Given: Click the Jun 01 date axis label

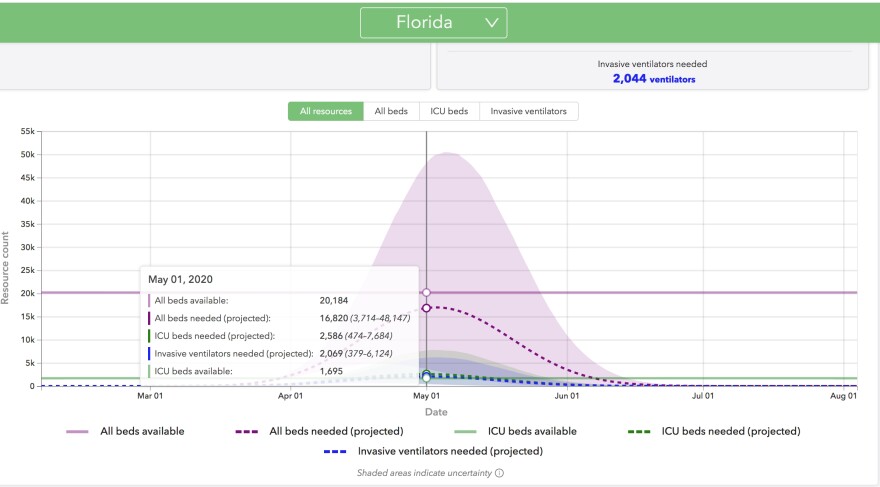Looking at the screenshot, I should 567,396.
